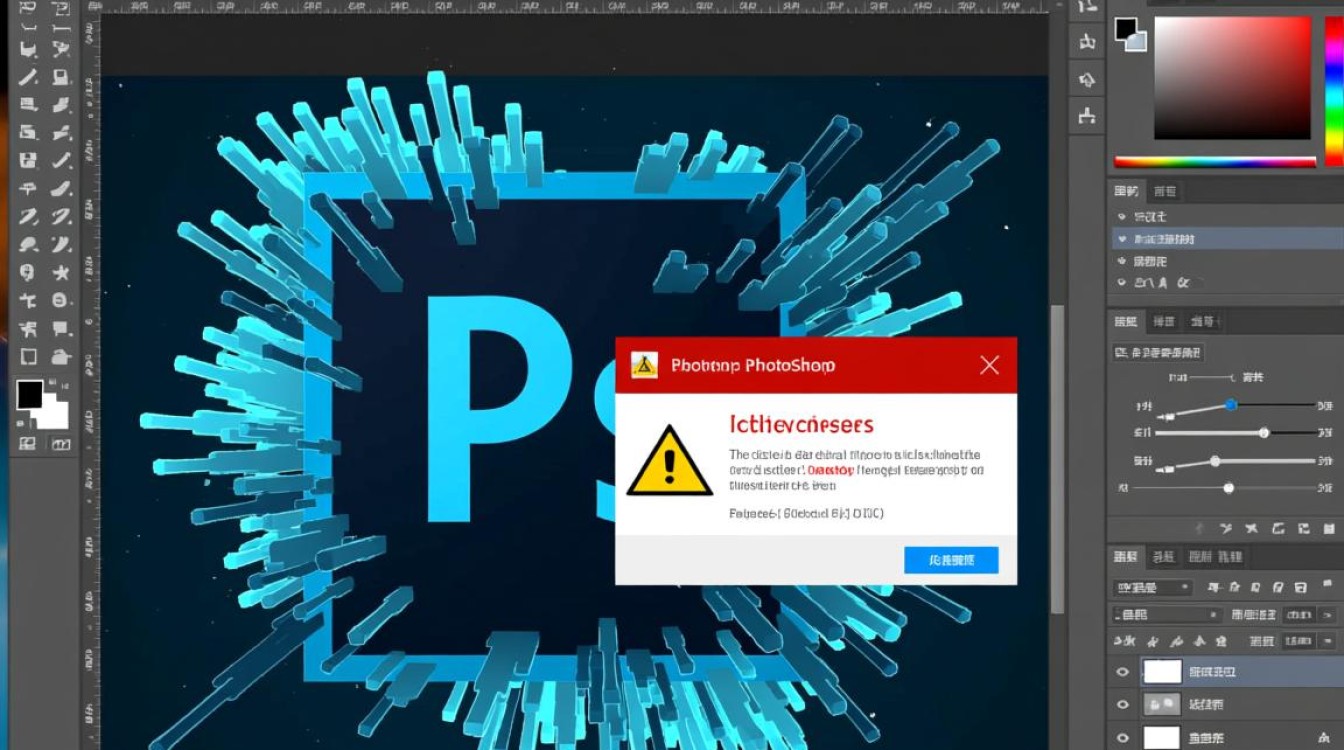Switch to the second Layers panel tab

pyautogui.click(x=1163, y=557)
